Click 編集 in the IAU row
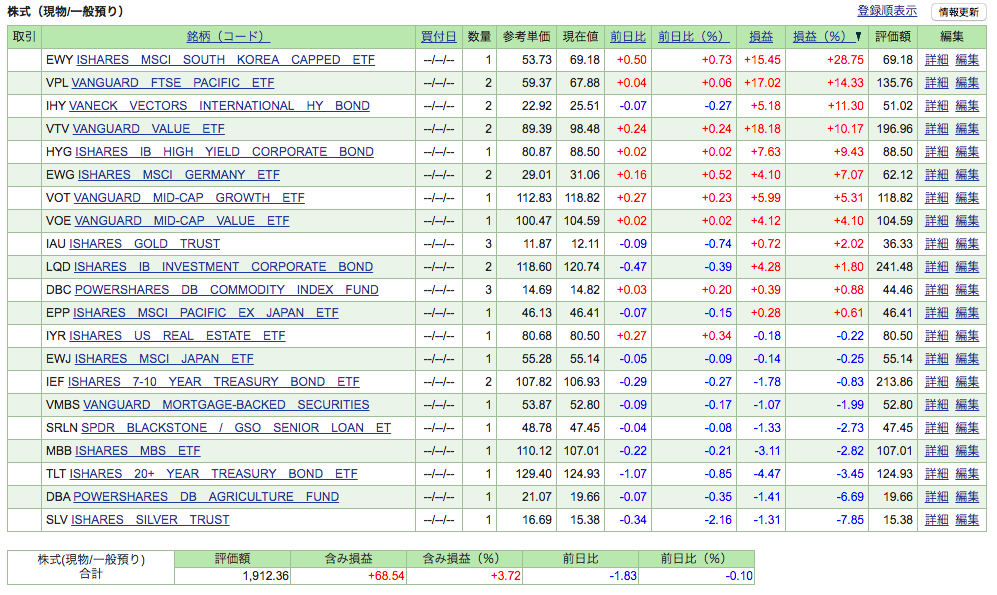The height and width of the screenshot is (595, 997). 967,243
